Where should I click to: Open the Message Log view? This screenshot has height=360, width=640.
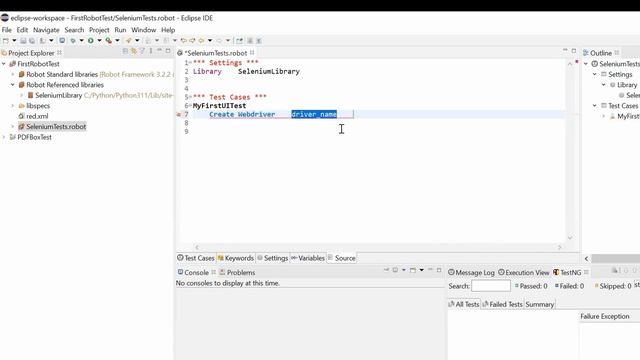[x=471, y=272]
